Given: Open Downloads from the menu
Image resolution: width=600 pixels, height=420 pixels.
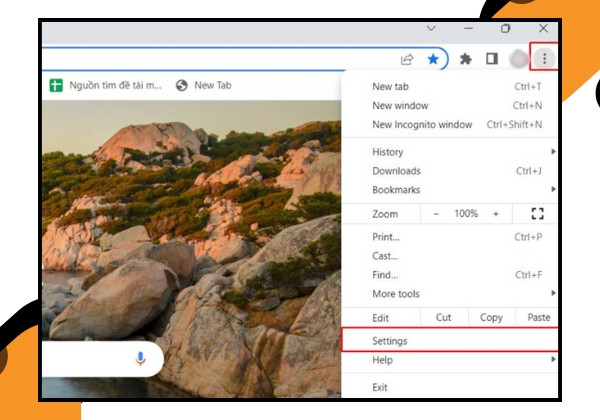Looking at the screenshot, I should (x=450, y=171).
